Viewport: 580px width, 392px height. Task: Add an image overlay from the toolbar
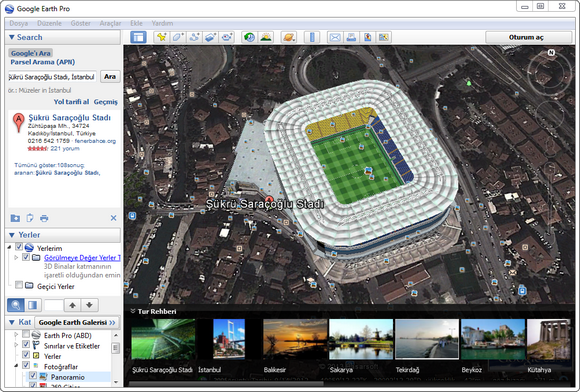(x=210, y=37)
